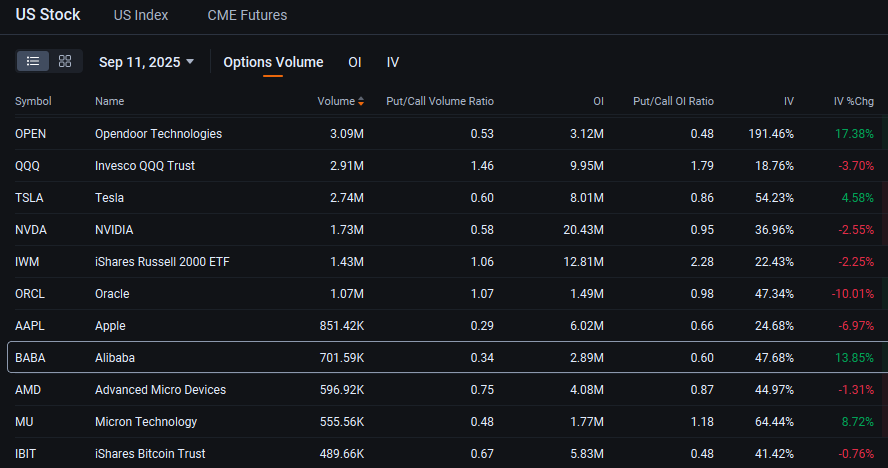
Task: Switch to grid view layout
Action: pyautogui.click(x=65, y=61)
